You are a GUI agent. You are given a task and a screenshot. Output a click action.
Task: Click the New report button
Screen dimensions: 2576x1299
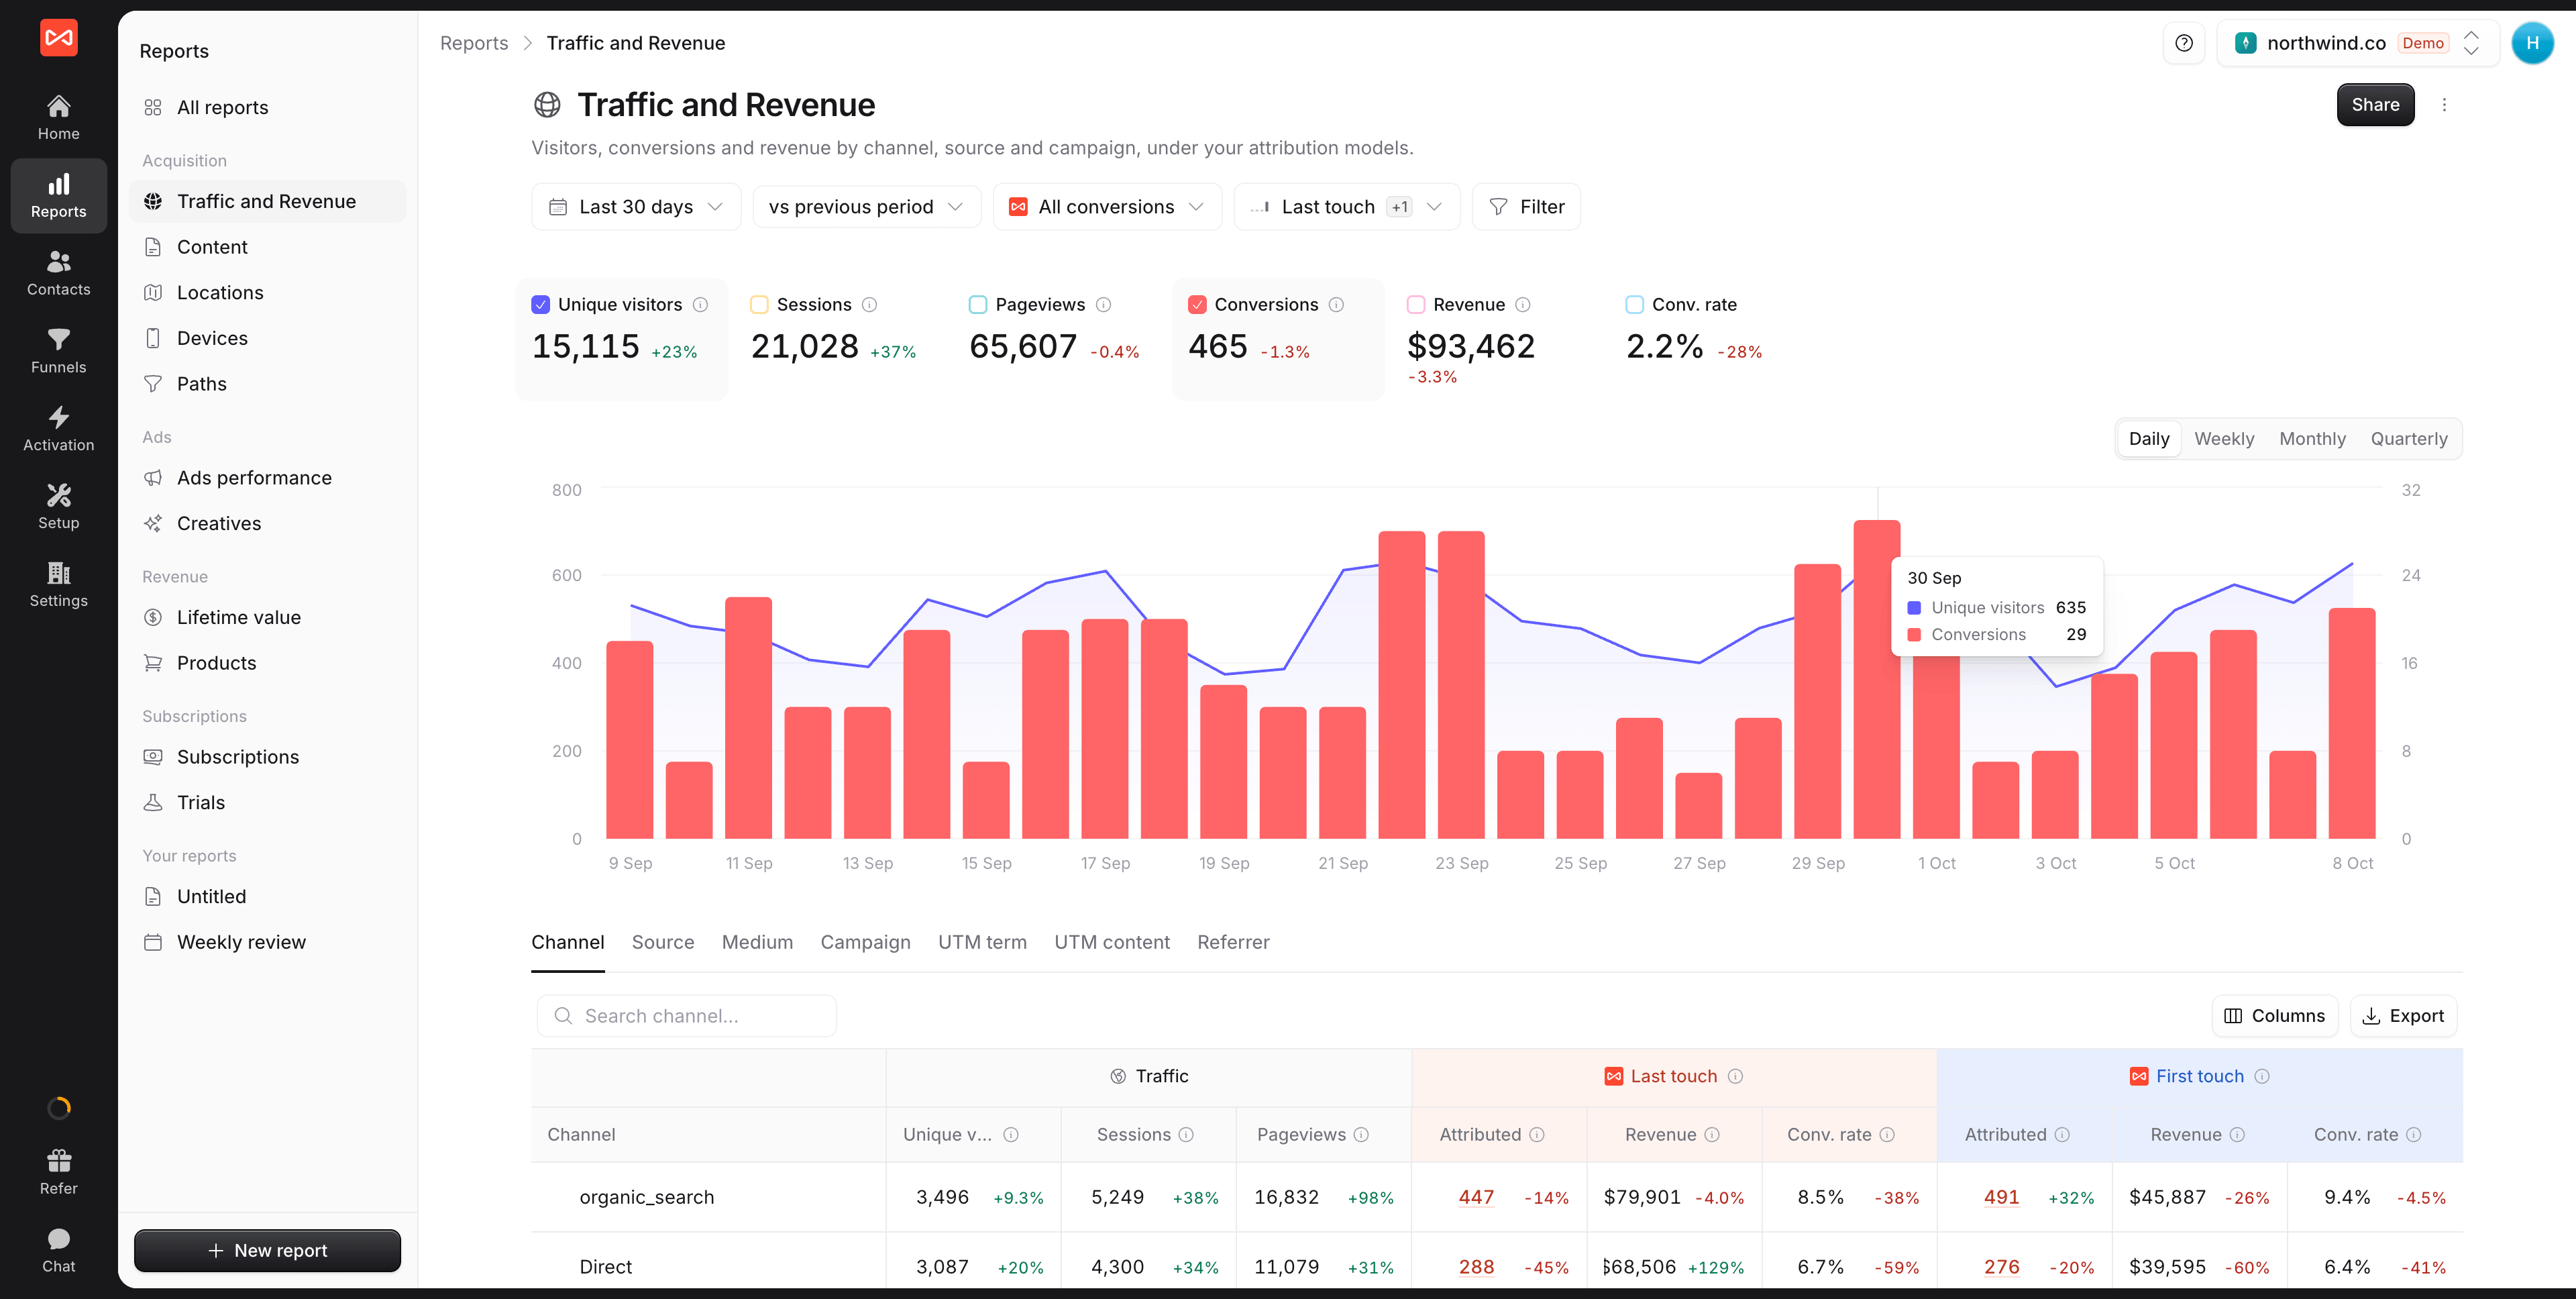pos(267,1250)
